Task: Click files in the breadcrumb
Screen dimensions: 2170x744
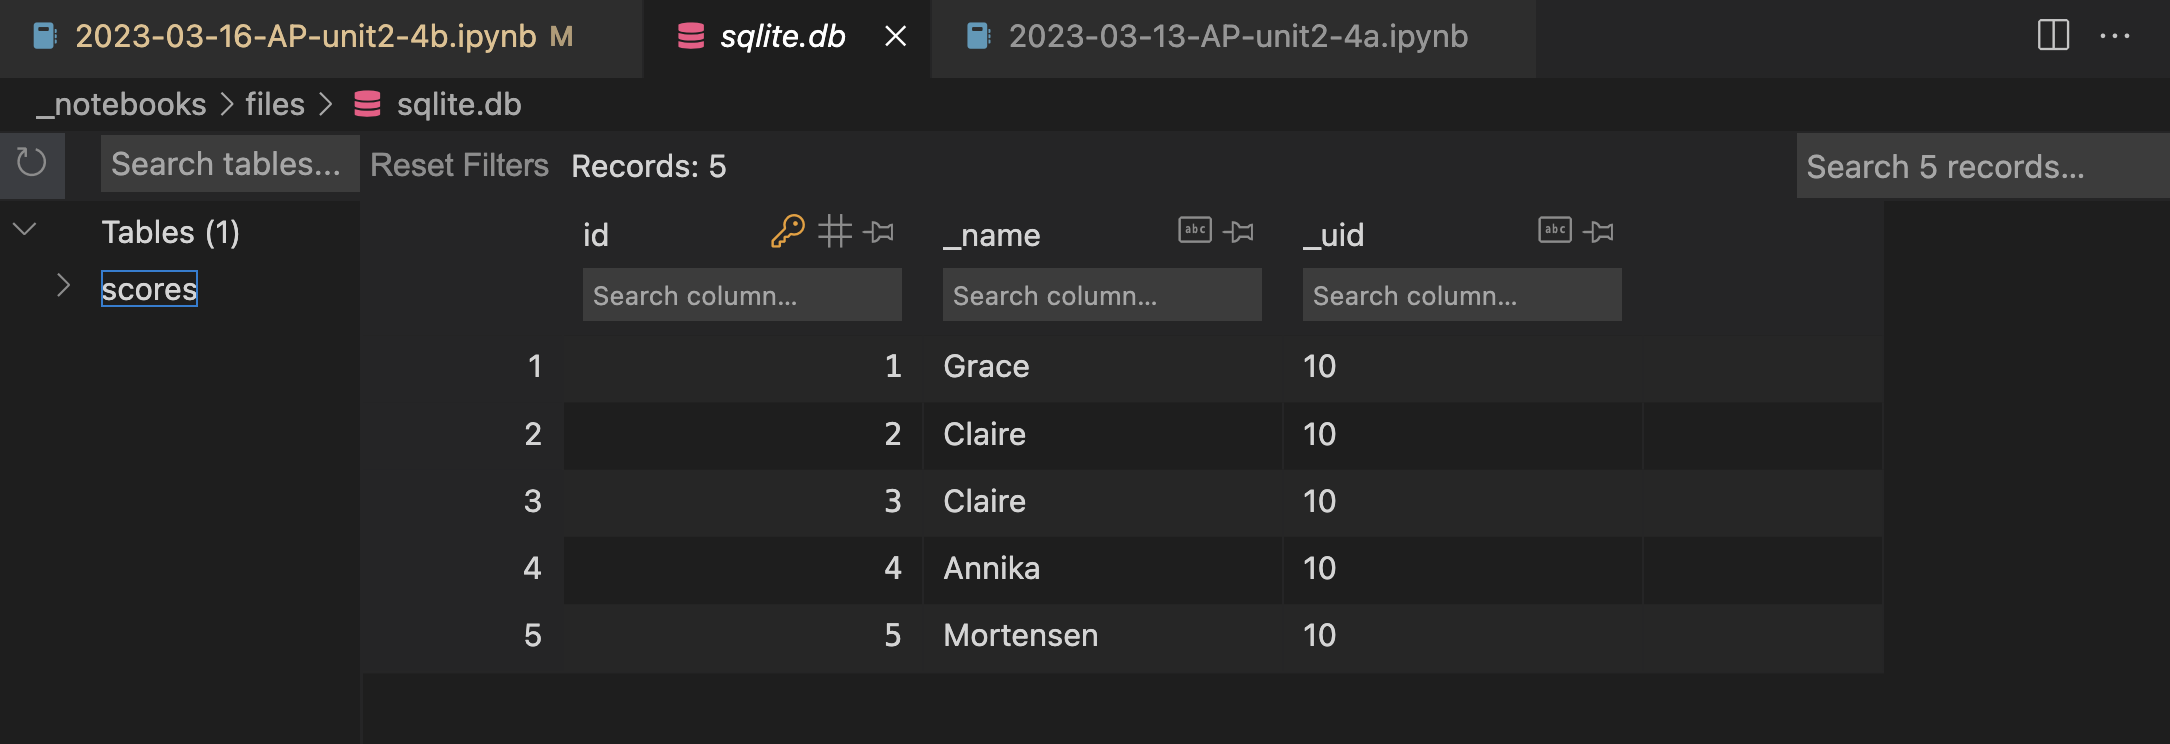Action: coord(275,104)
